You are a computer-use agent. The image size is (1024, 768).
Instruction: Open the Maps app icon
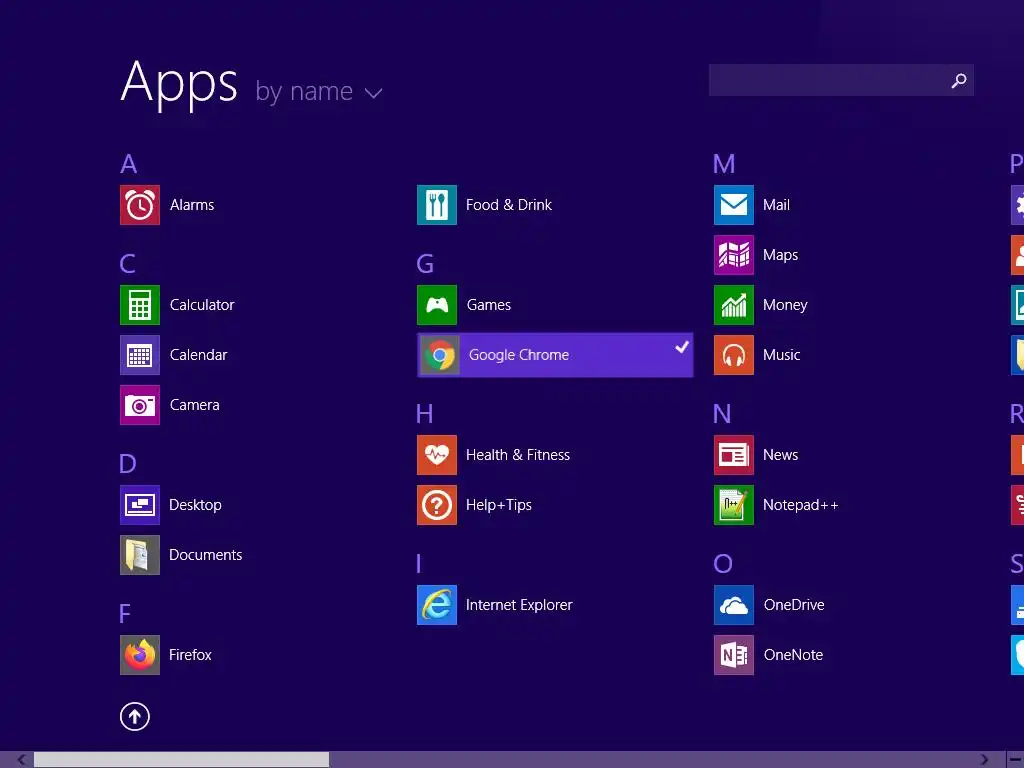coord(734,255)
